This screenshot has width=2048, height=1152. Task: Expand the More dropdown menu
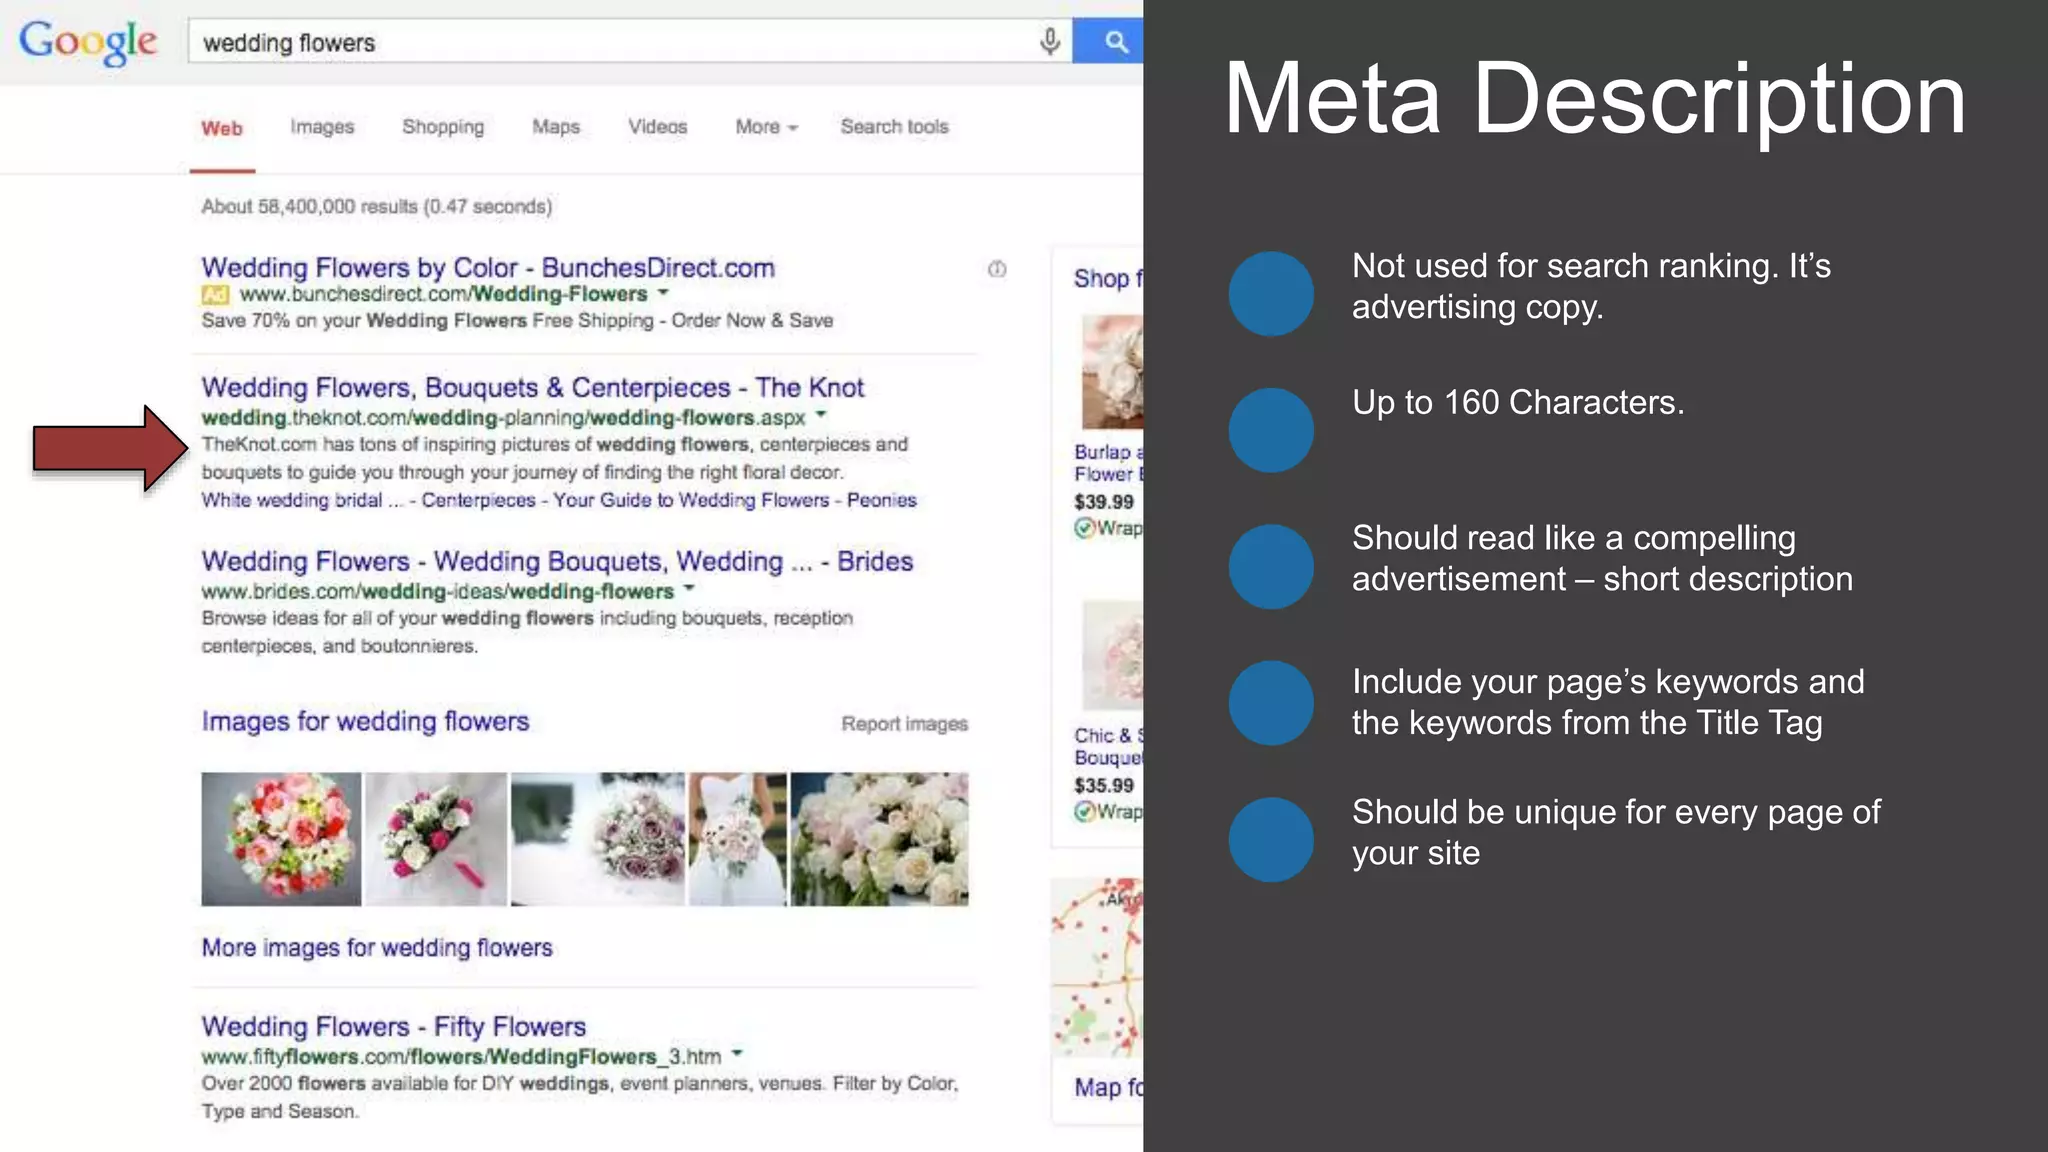coord(766,127)
